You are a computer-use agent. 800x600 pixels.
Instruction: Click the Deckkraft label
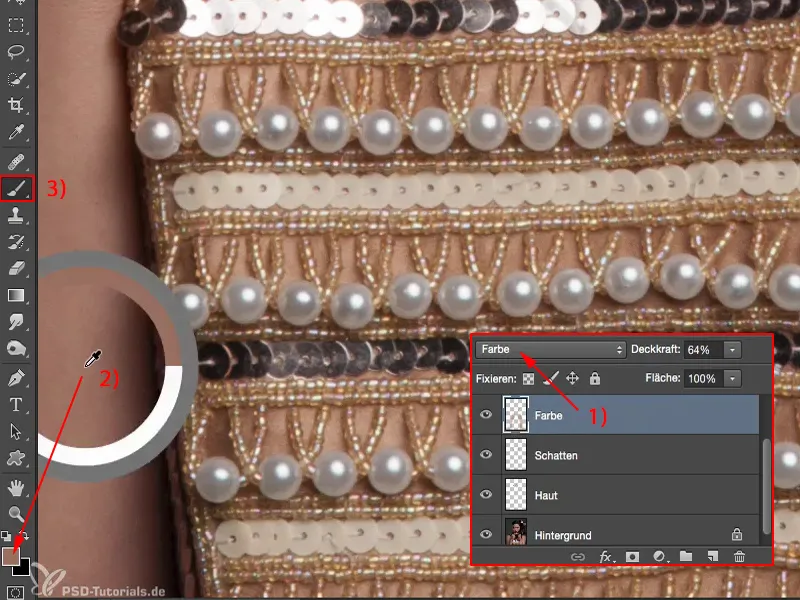coord(656,349)
